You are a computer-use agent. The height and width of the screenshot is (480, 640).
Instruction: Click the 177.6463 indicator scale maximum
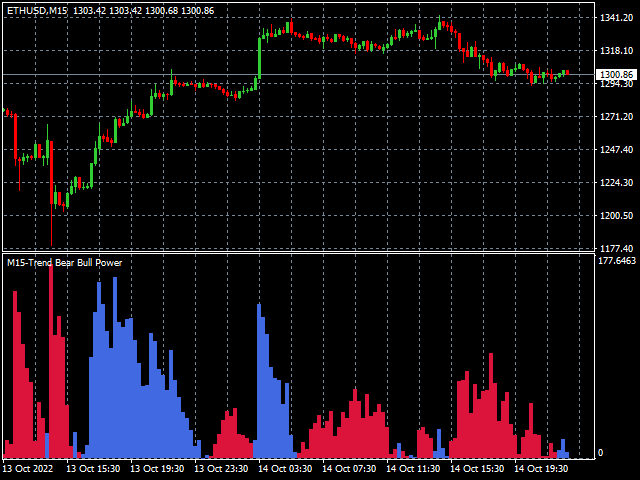pos(616,261)
